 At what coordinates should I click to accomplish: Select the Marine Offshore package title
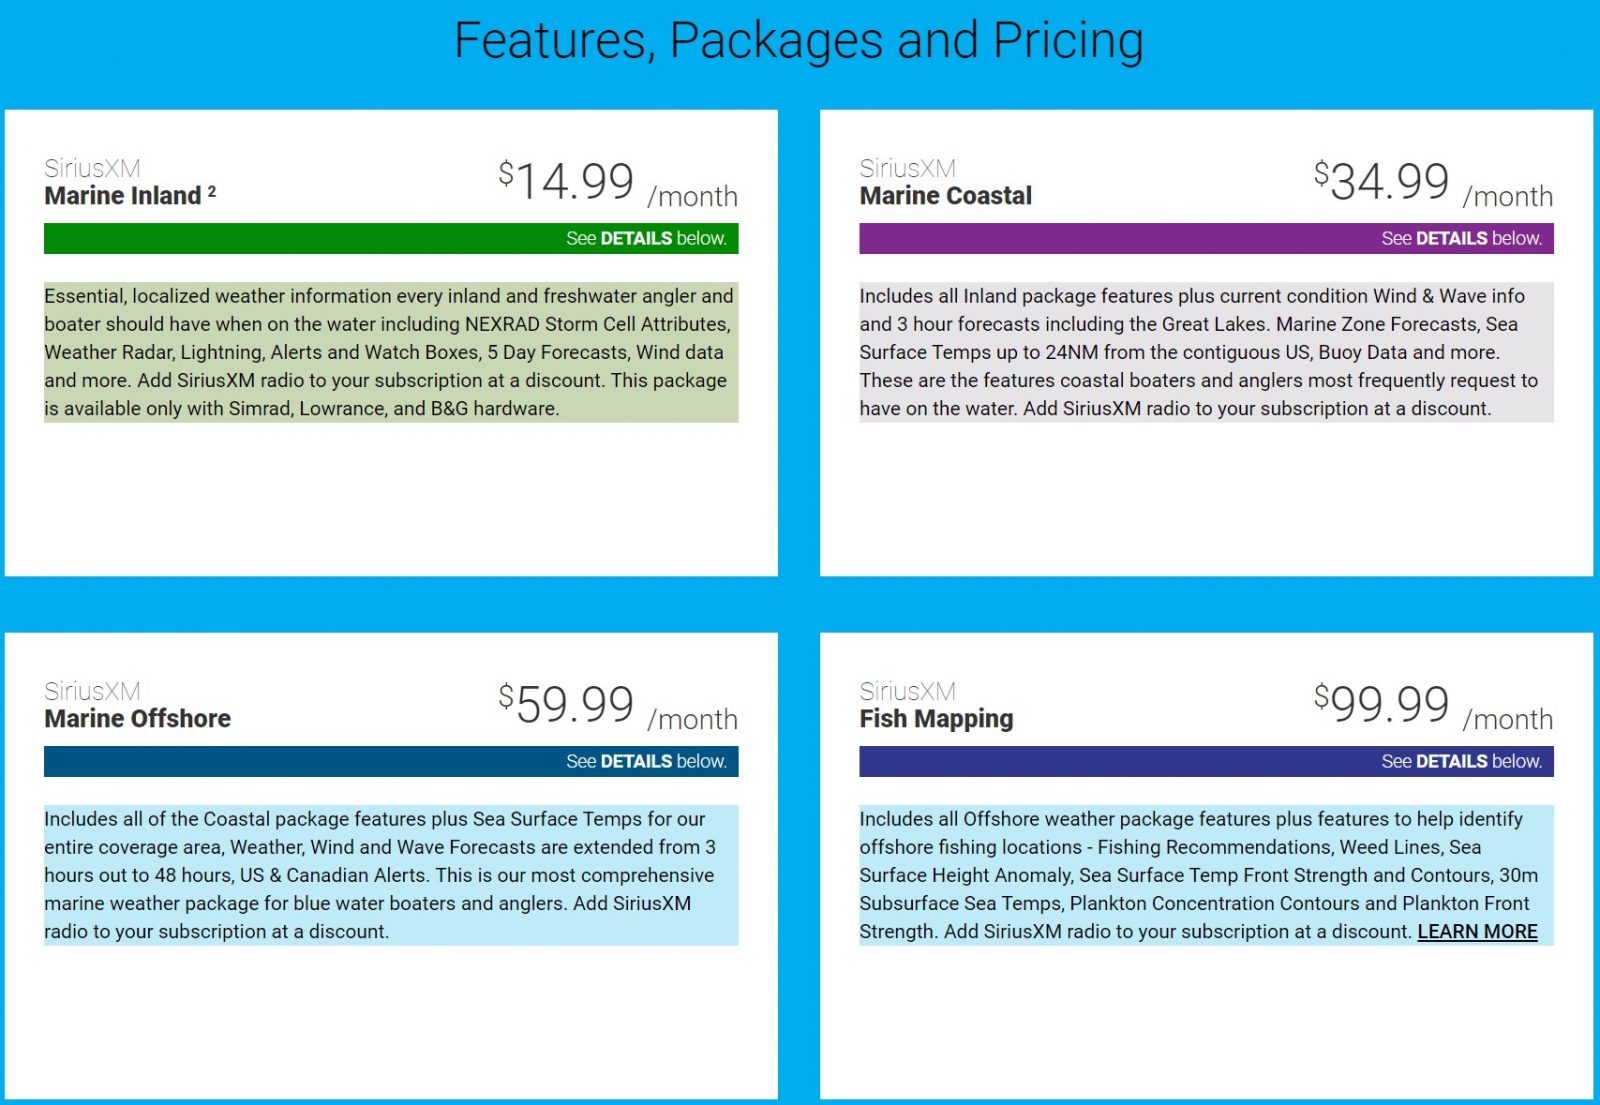[x=137, y=719]
